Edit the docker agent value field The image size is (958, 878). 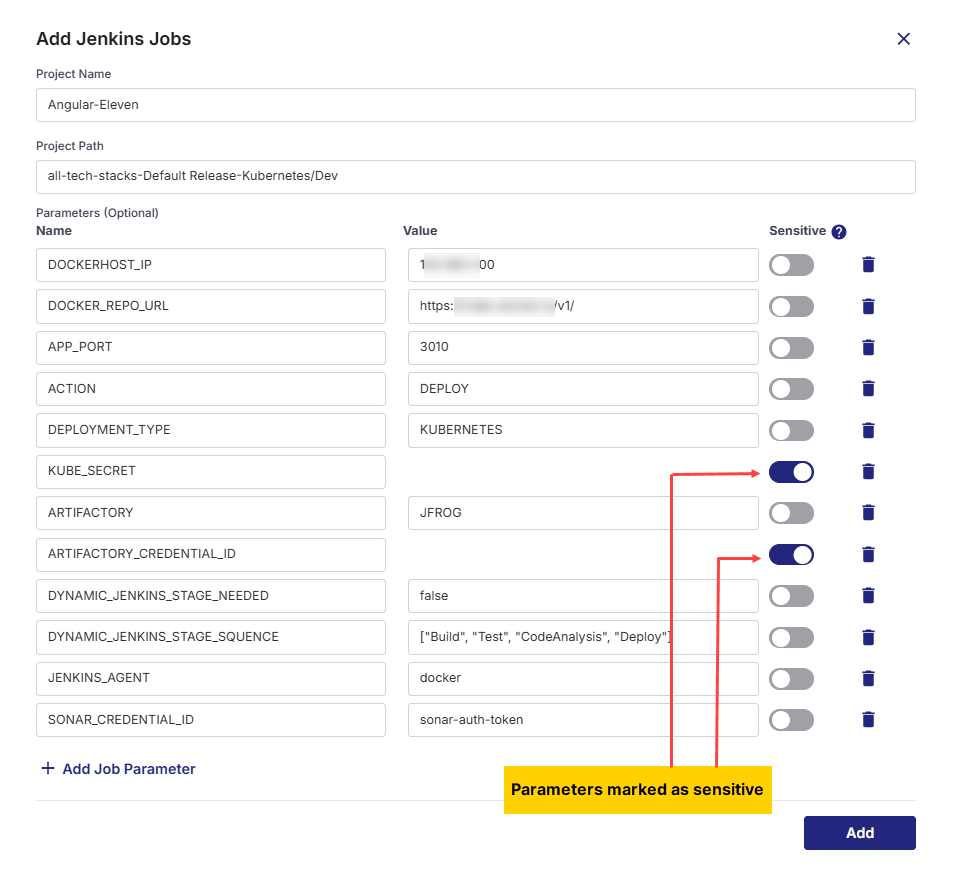point(583,679)
